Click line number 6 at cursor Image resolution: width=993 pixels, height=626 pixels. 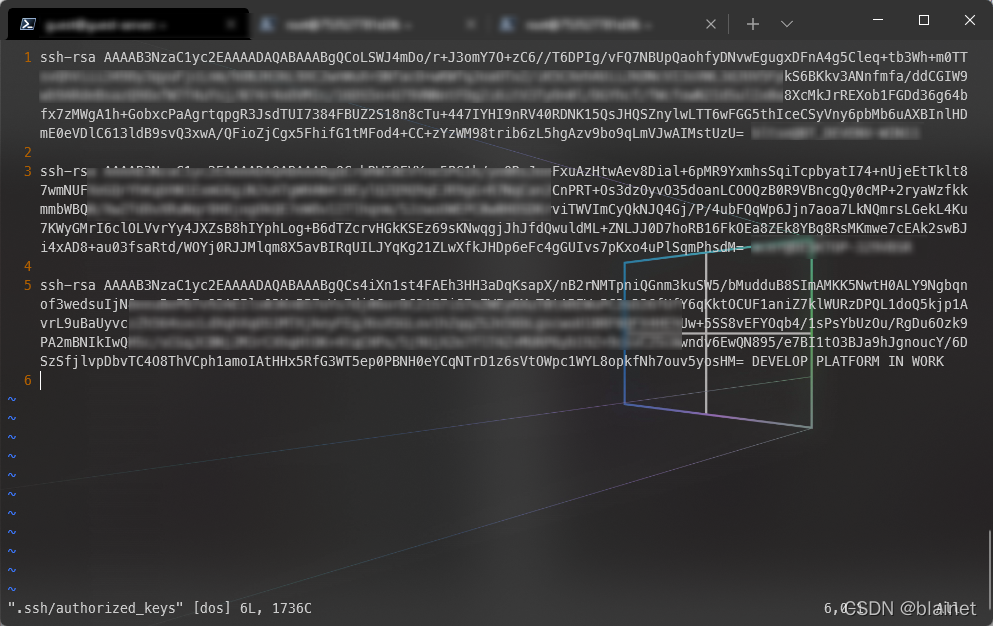(x=28, y=380)
